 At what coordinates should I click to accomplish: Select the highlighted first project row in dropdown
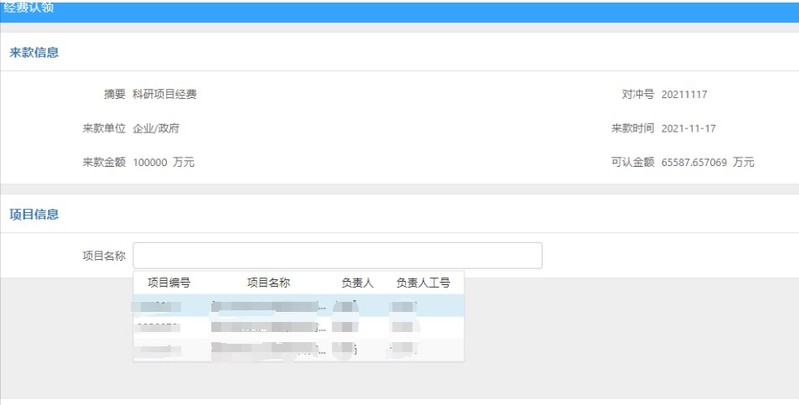pyautogui.click(x=297, y=305)
